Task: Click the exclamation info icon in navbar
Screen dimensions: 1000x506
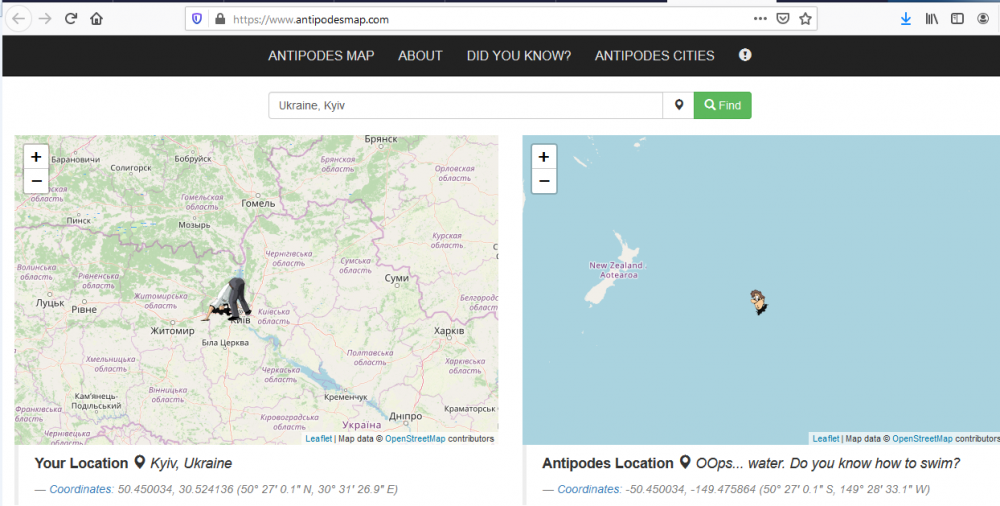Action: (x=745, y=55)
